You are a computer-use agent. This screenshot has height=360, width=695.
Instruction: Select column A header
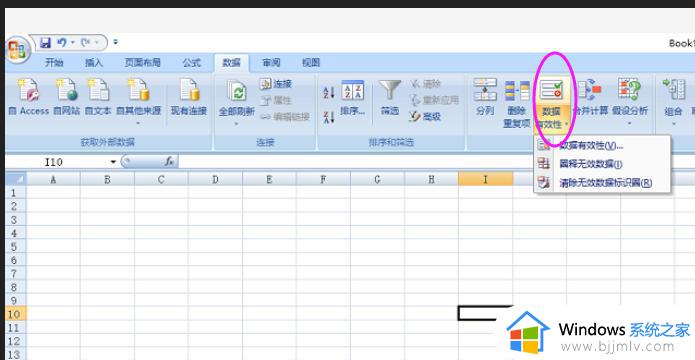tap(53, 179)
